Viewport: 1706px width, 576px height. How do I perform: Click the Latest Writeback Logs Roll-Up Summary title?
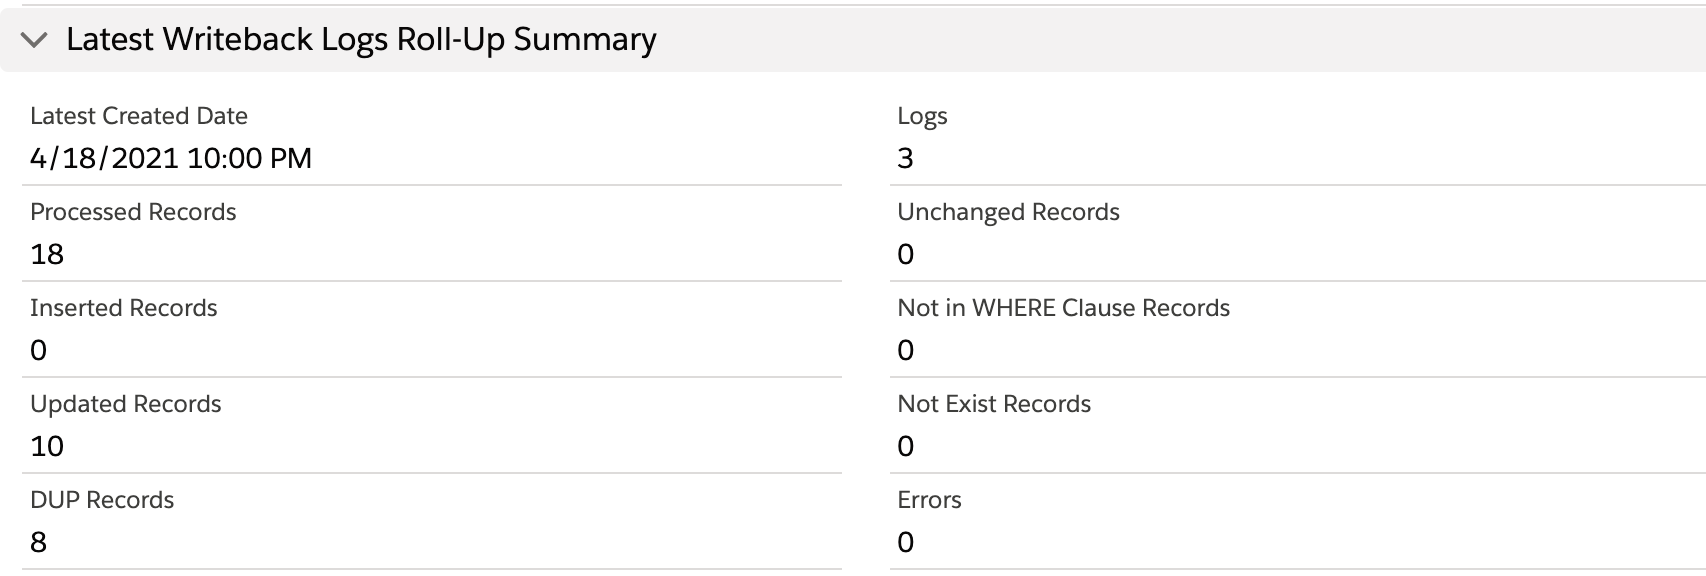click(x=361, y=40)
